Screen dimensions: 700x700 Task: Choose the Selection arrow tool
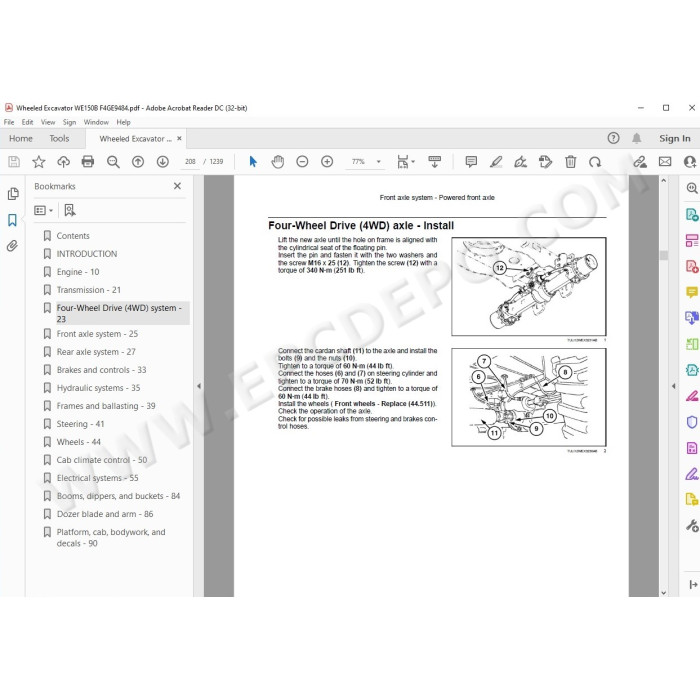253,162
